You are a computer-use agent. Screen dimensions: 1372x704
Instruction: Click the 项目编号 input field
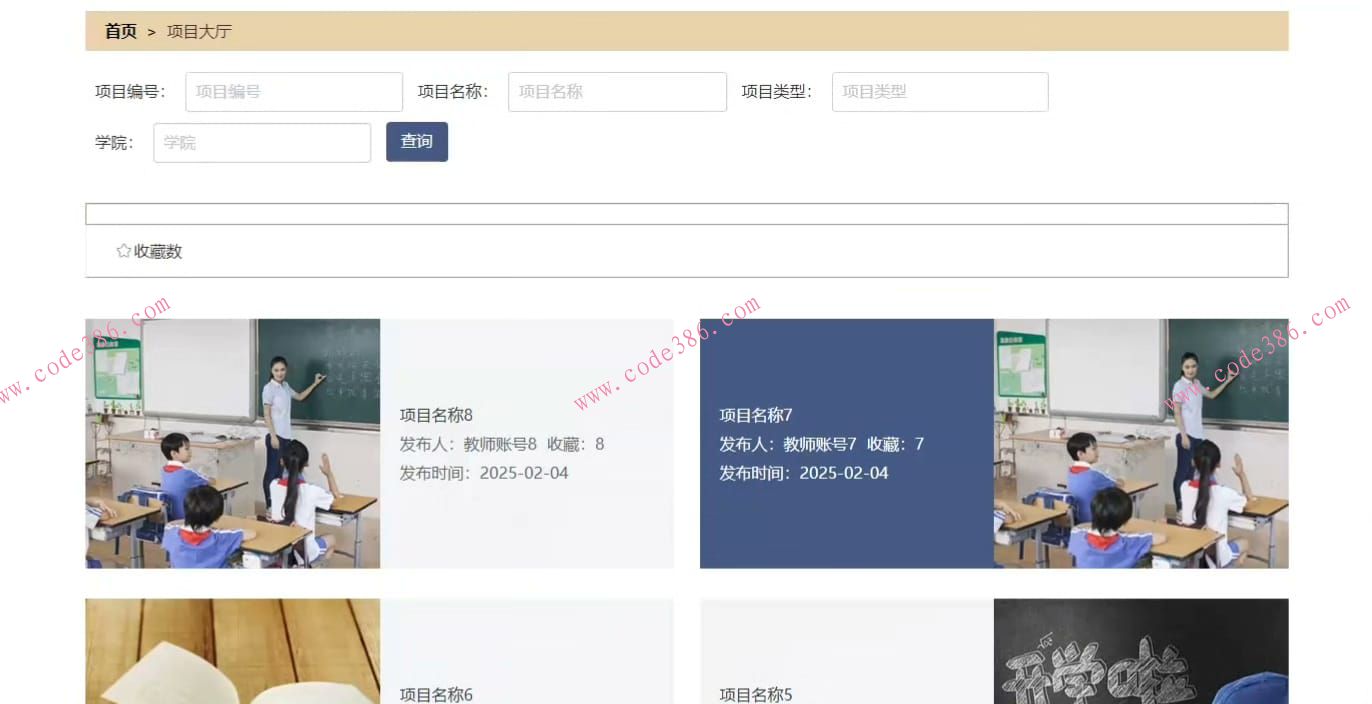click(293, 91)
